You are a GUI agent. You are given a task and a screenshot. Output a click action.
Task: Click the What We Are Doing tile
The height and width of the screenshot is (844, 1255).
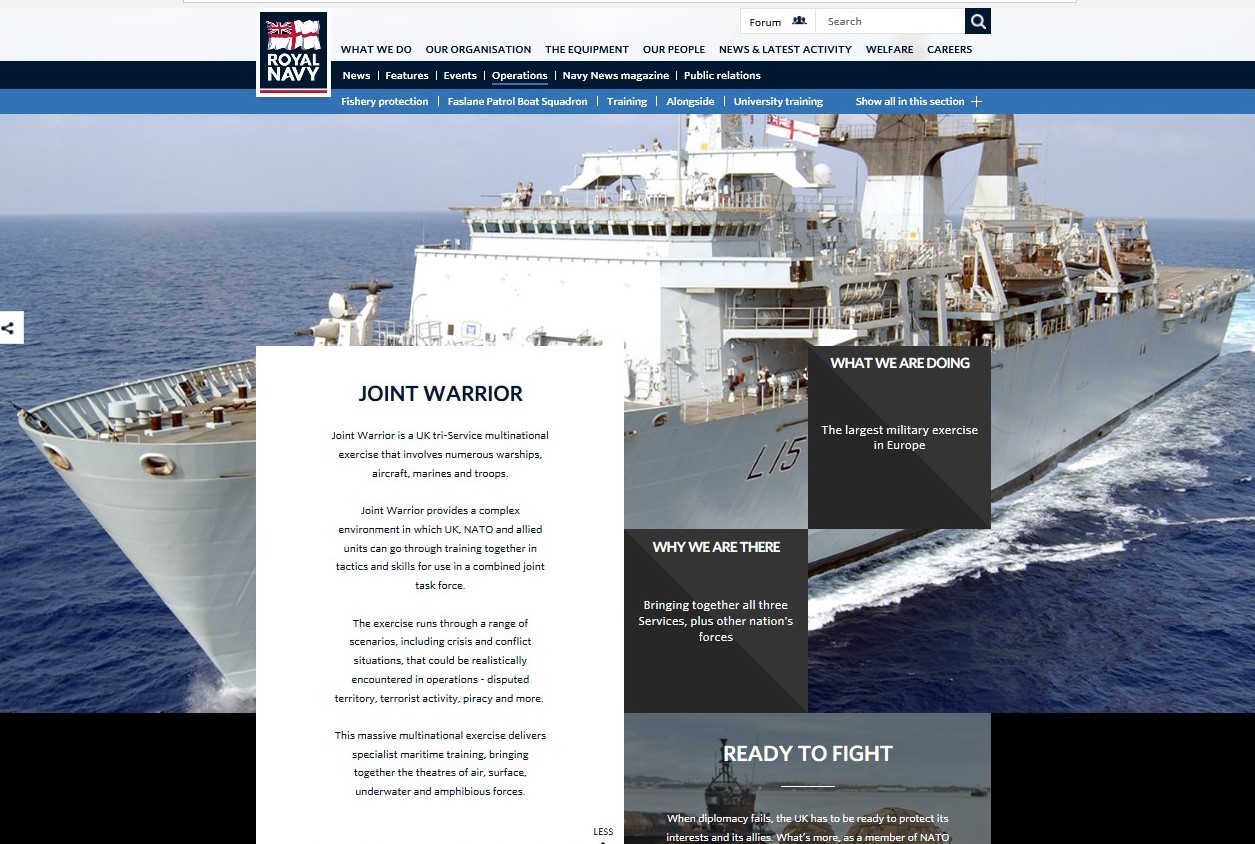pos(899,437)
